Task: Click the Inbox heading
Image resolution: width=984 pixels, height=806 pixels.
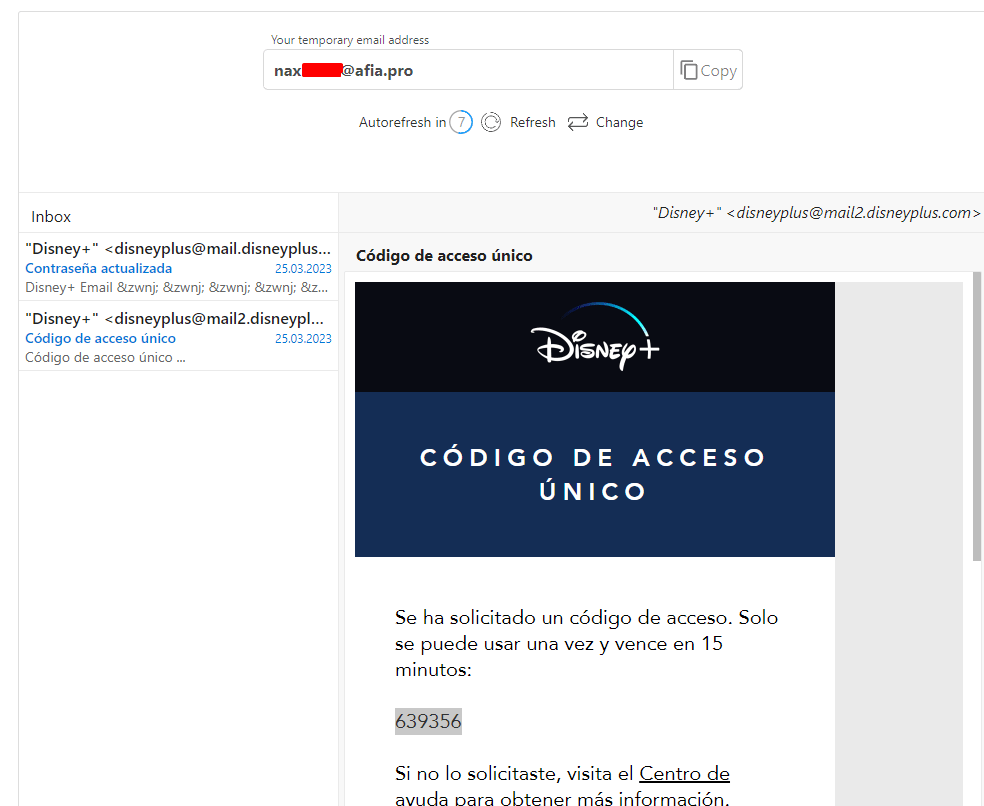Action: point(51,217)
